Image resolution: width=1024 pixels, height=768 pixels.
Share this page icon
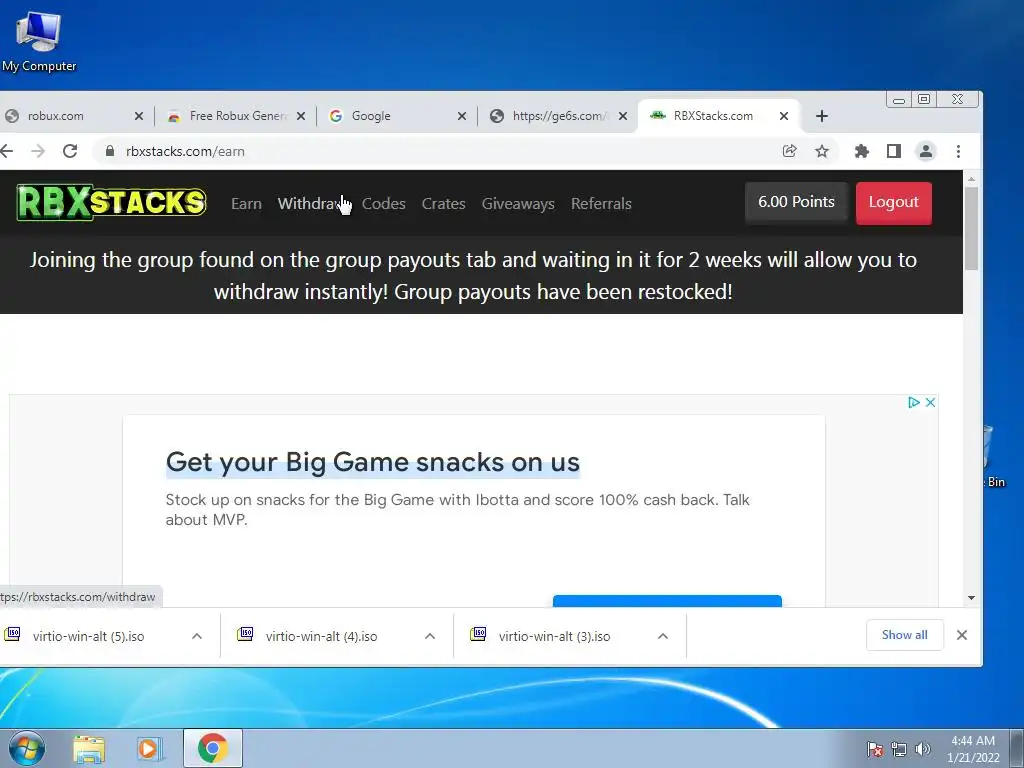point(790,152)
